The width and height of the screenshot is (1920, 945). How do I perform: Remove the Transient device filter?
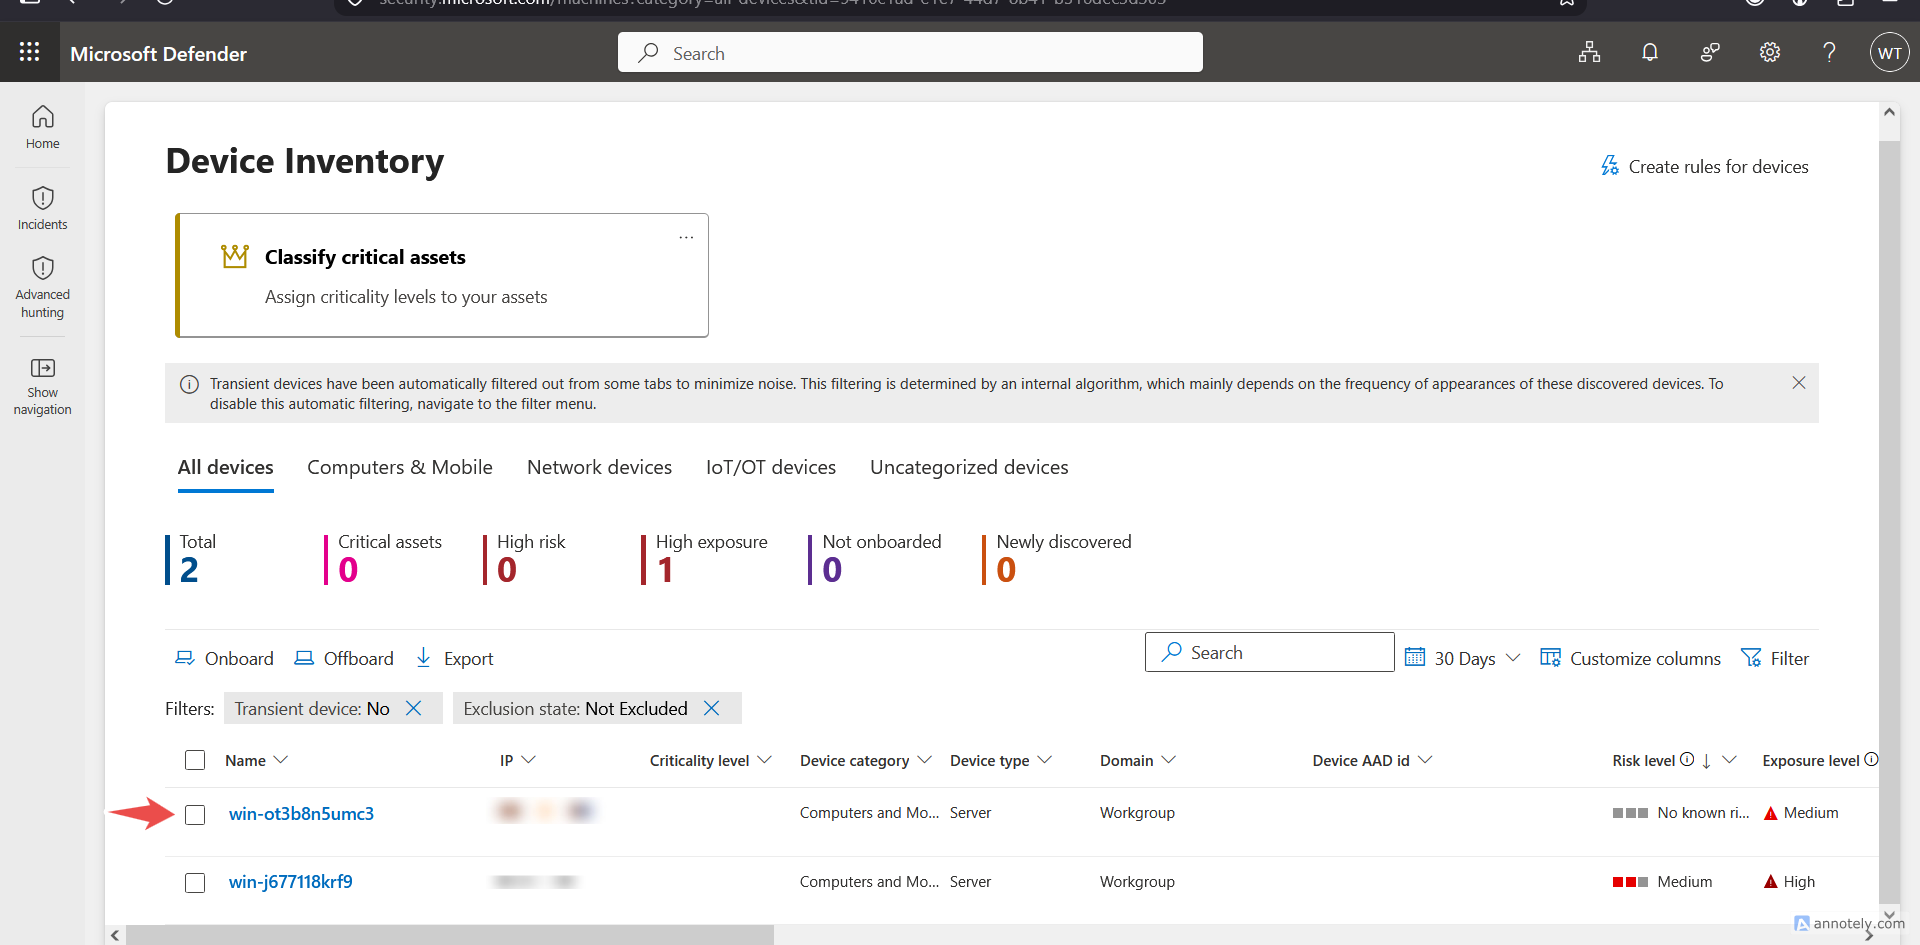pyautogui.click(x=413, y=708)
